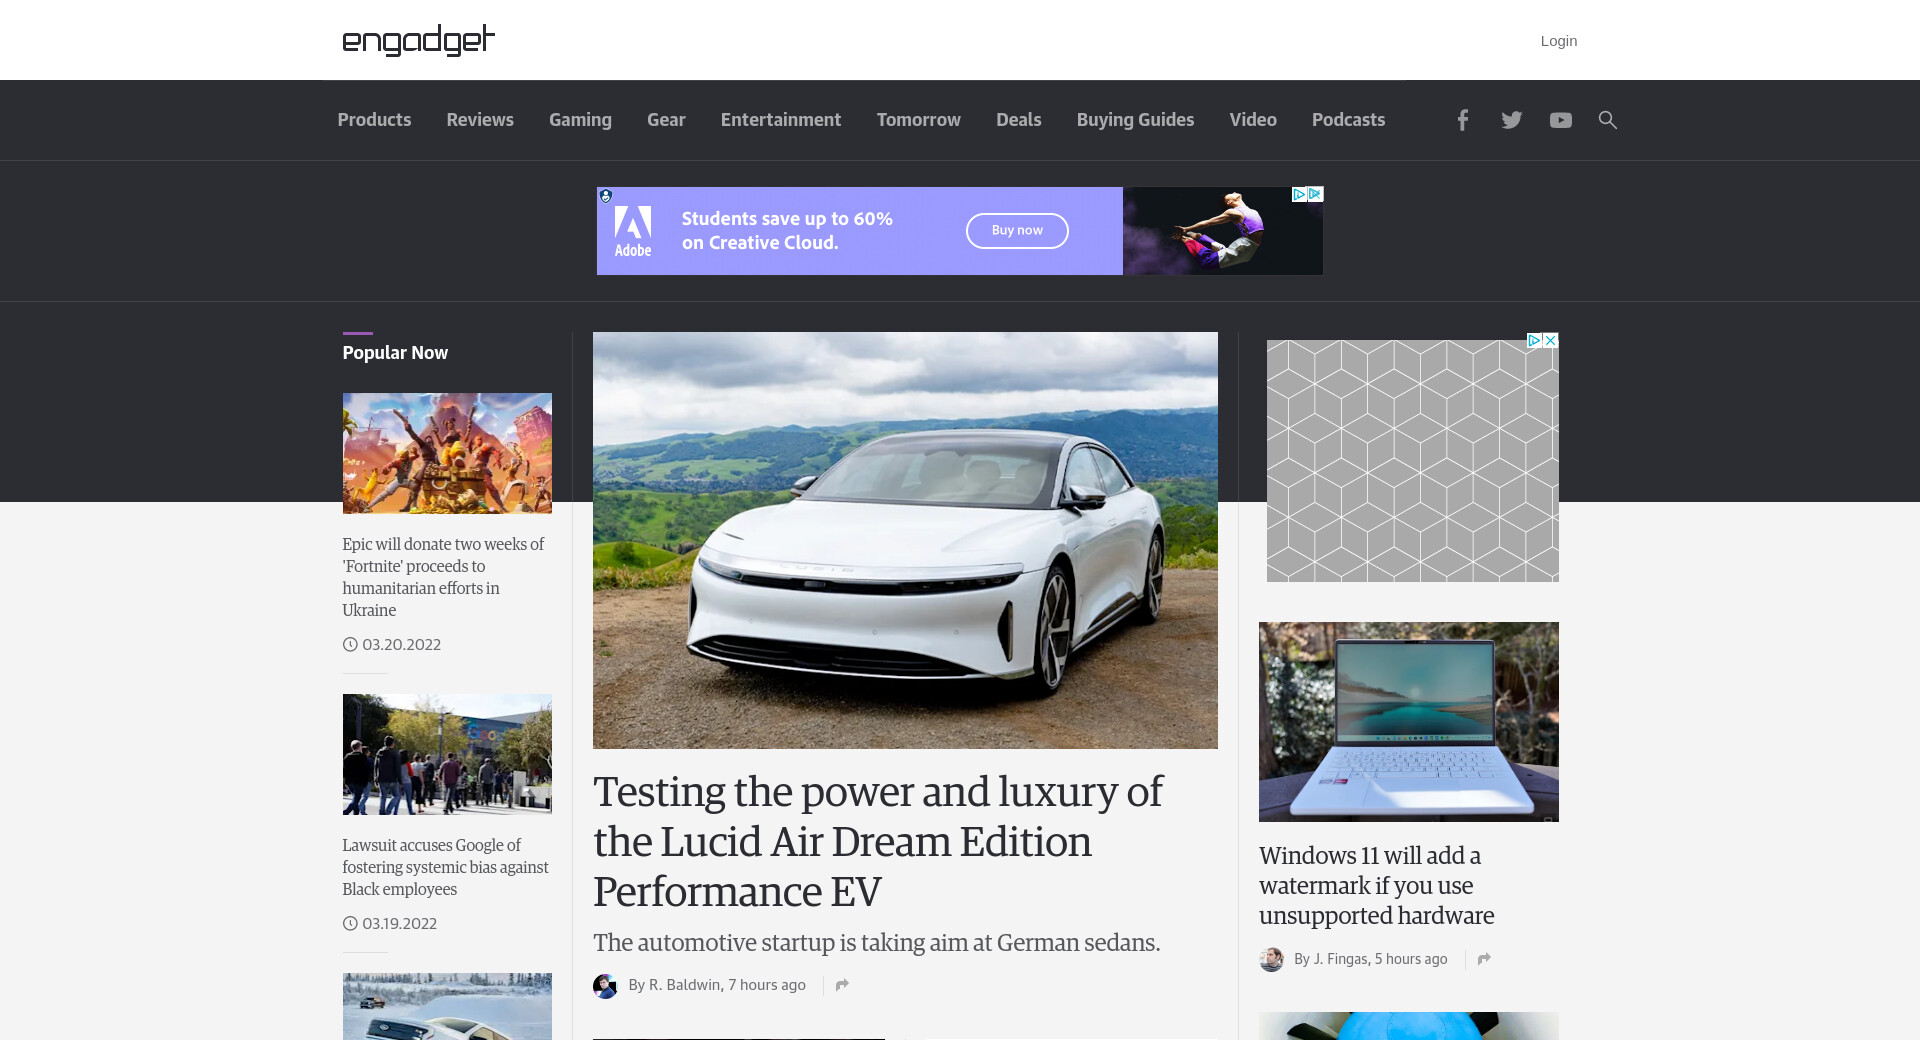
Task: Open Engadget's Twitter page icon
Action: 1511,120
